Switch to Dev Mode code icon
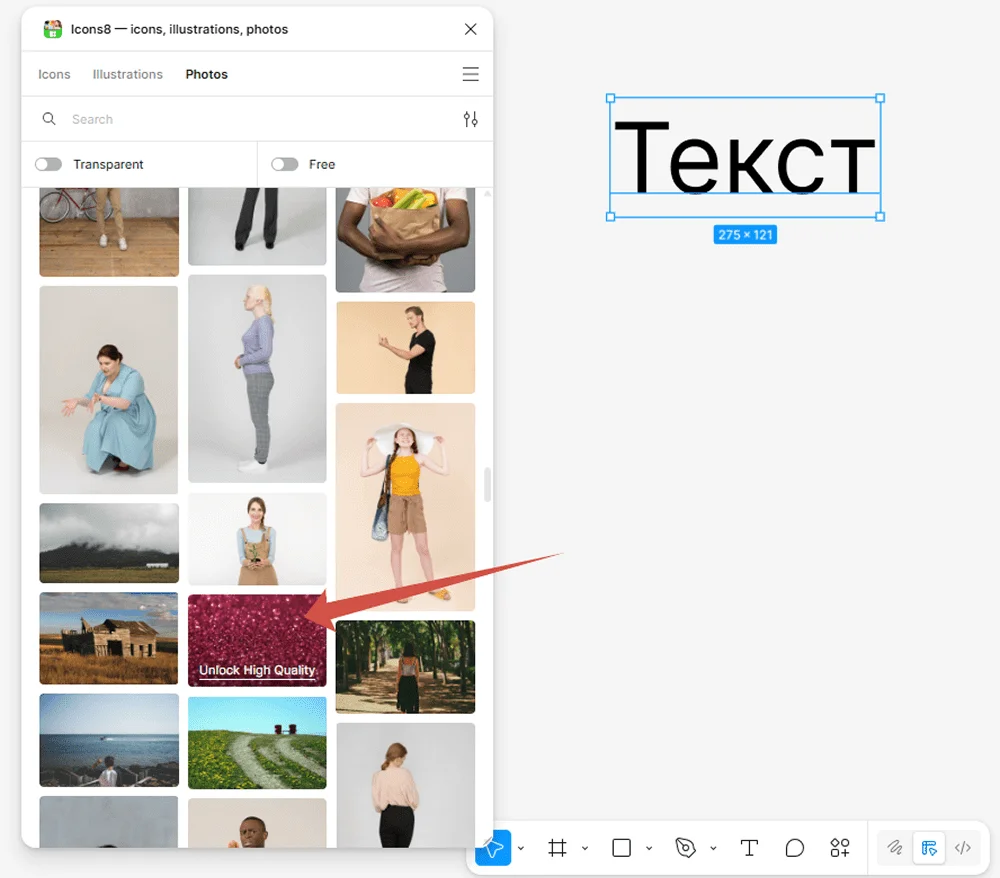 coord(963,848)
